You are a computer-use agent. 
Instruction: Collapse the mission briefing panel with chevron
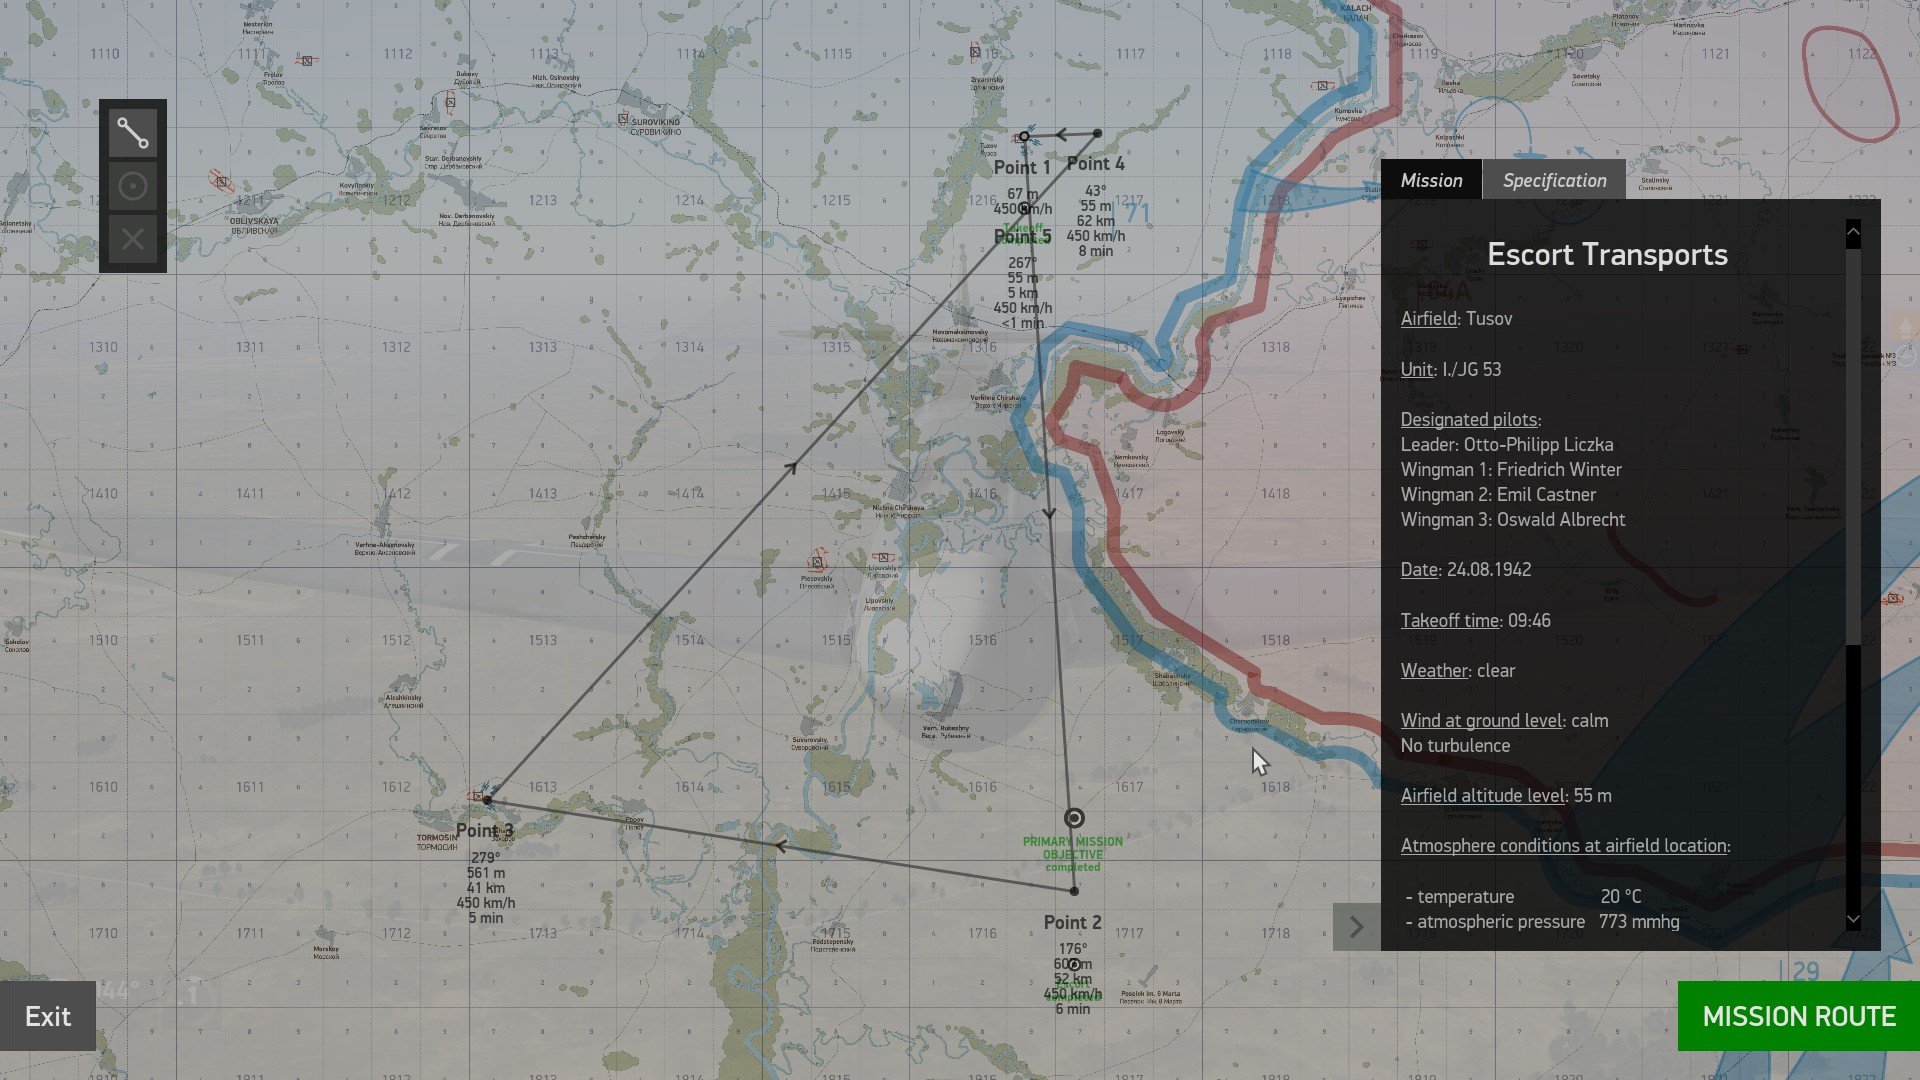[1356, 927]
